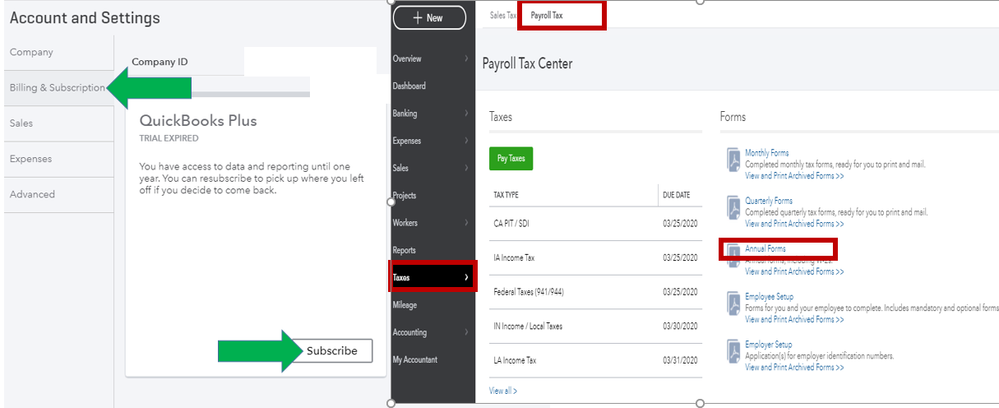The image size is (999, 408).
Task: Expand the Taxes submenu chevron
Action: [x=466, y=277]
